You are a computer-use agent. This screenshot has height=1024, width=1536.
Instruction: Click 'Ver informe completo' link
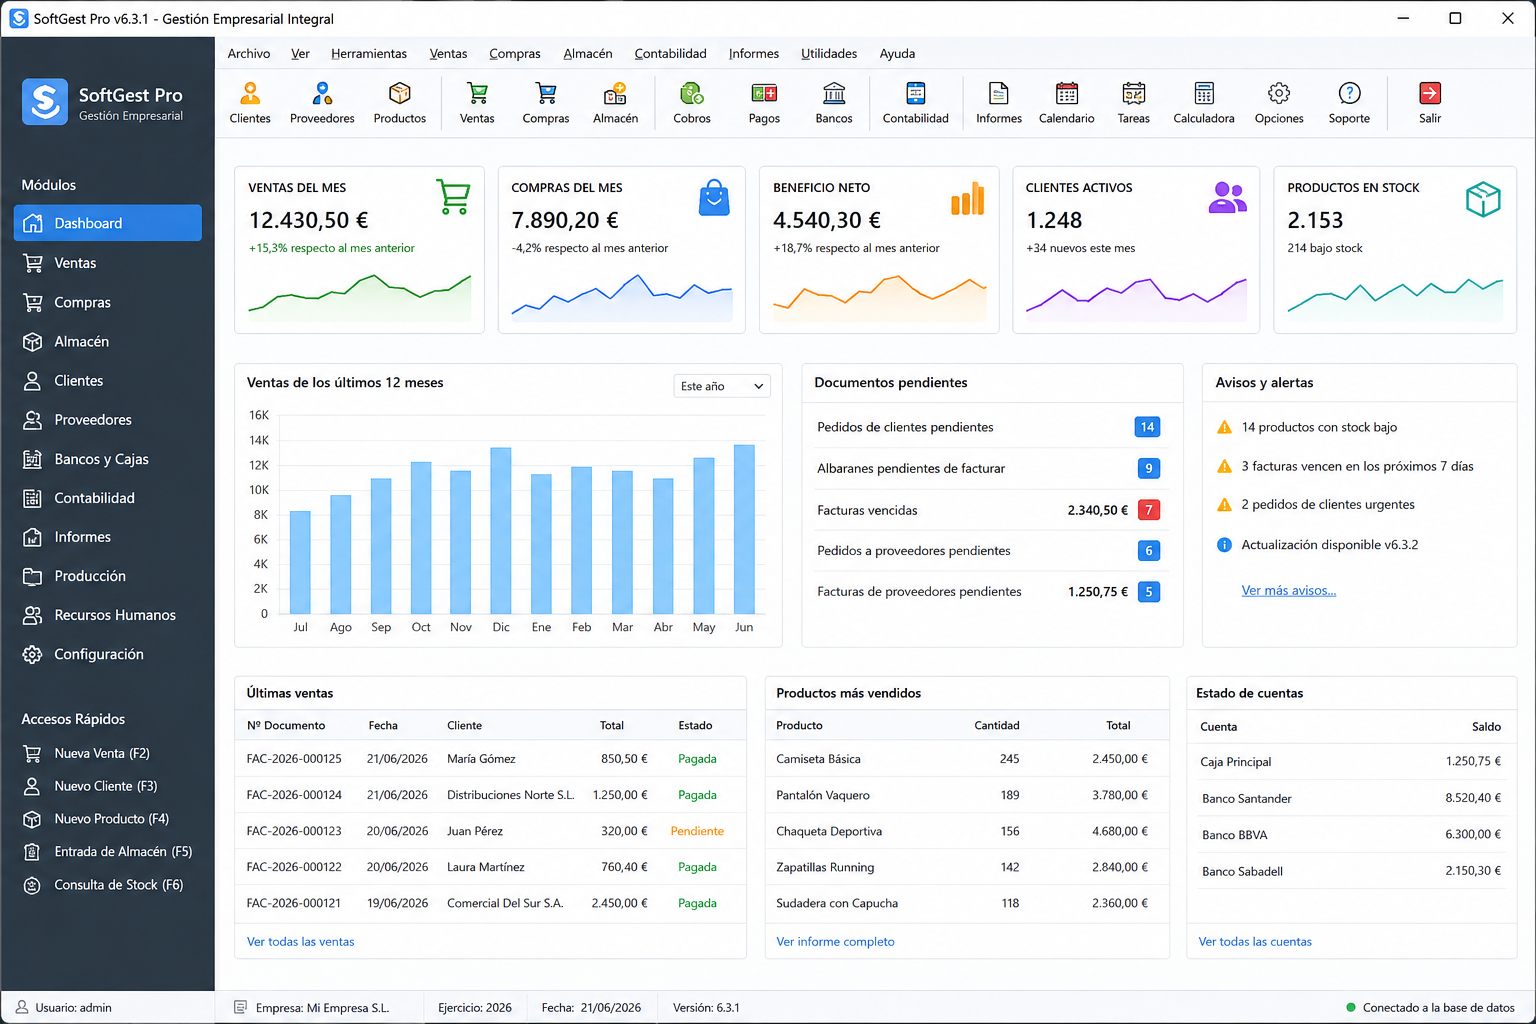[x=835, y=942]
